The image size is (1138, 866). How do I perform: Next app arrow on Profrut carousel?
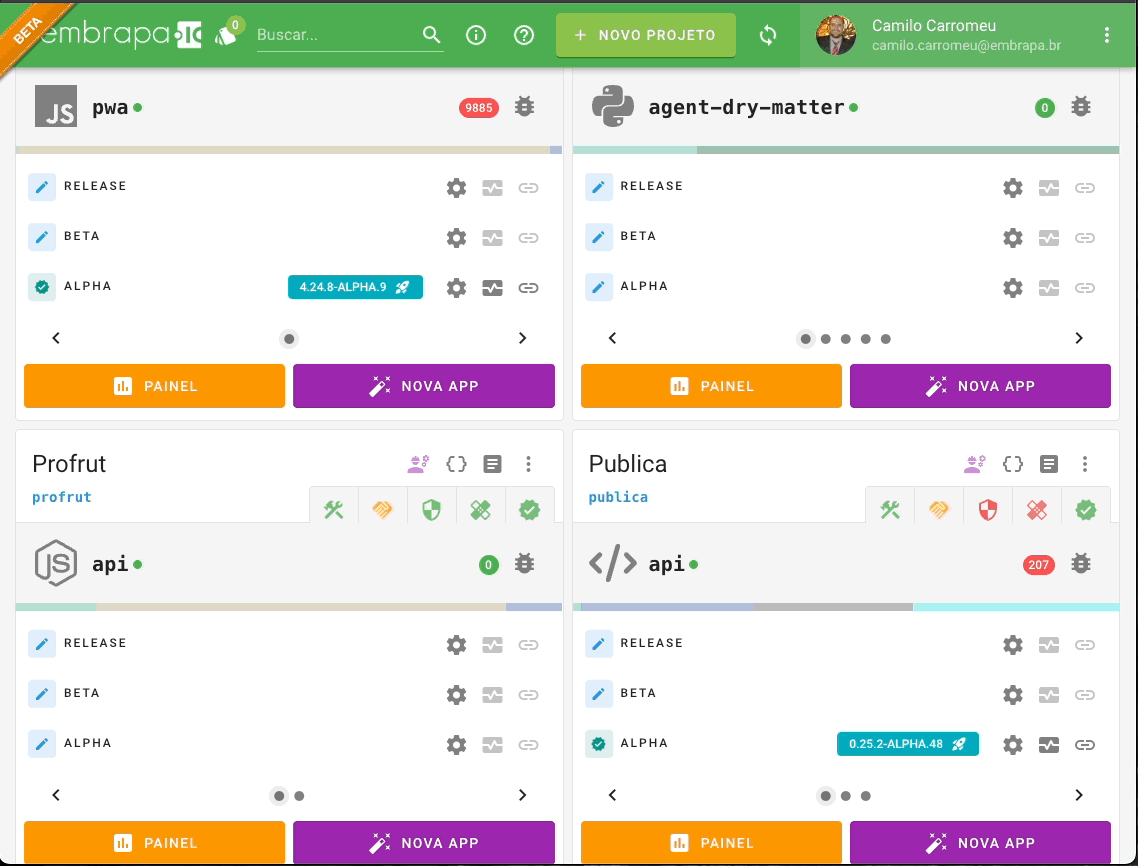[522, 796]
